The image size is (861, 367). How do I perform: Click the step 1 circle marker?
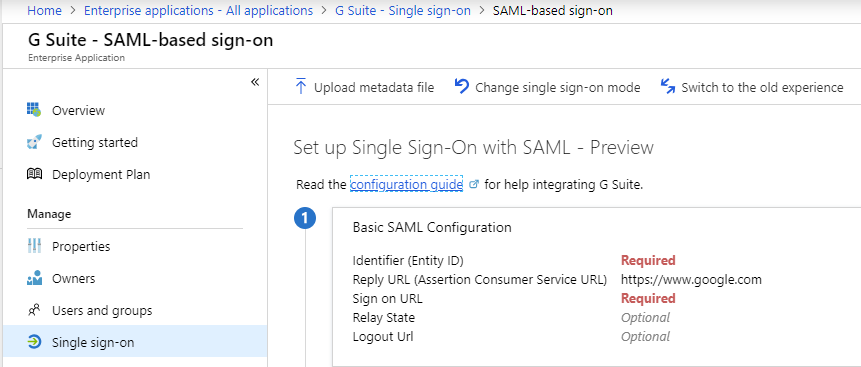pos(305,219)
